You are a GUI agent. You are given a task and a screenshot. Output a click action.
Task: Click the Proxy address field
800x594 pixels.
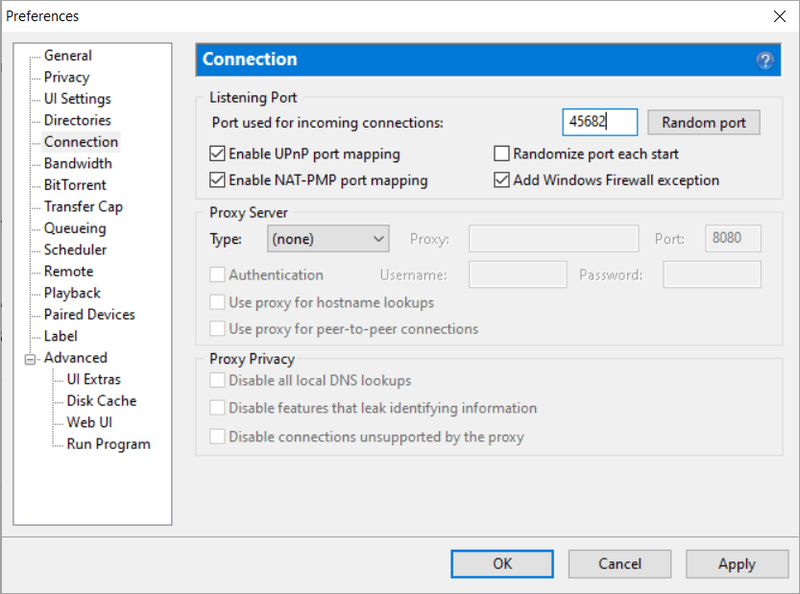point(554,238)
